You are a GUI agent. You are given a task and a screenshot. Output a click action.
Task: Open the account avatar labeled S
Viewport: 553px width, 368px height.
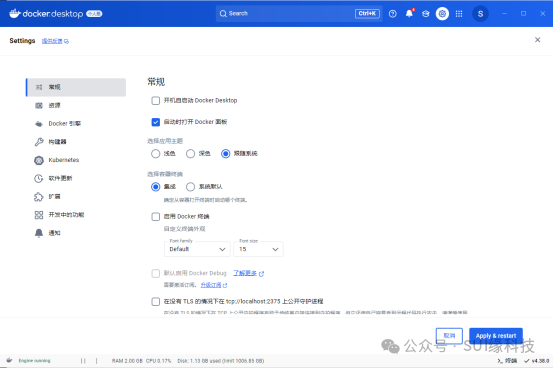480,14
